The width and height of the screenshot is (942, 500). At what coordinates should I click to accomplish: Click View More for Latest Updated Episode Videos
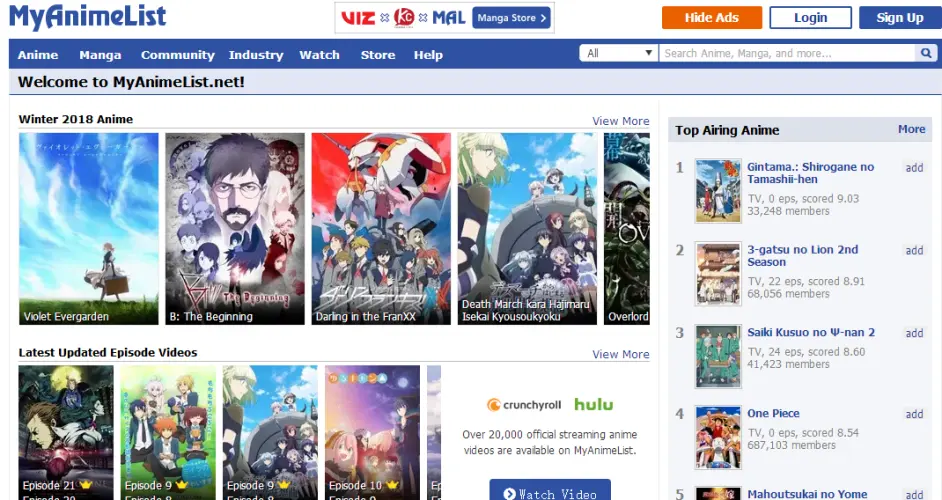tap(621, 354)
